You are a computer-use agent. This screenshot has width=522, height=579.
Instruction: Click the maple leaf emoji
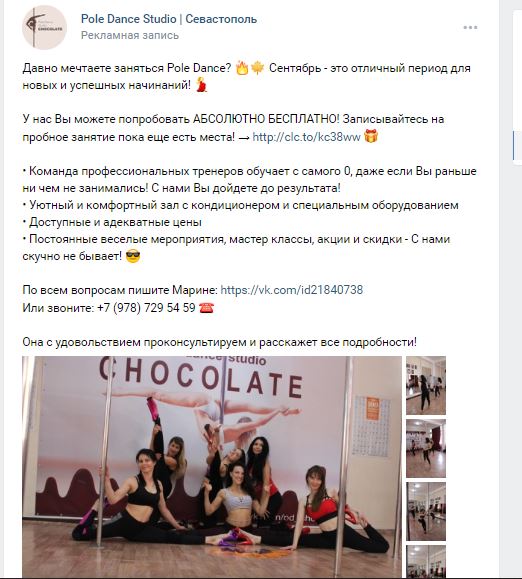click(257, 68)
